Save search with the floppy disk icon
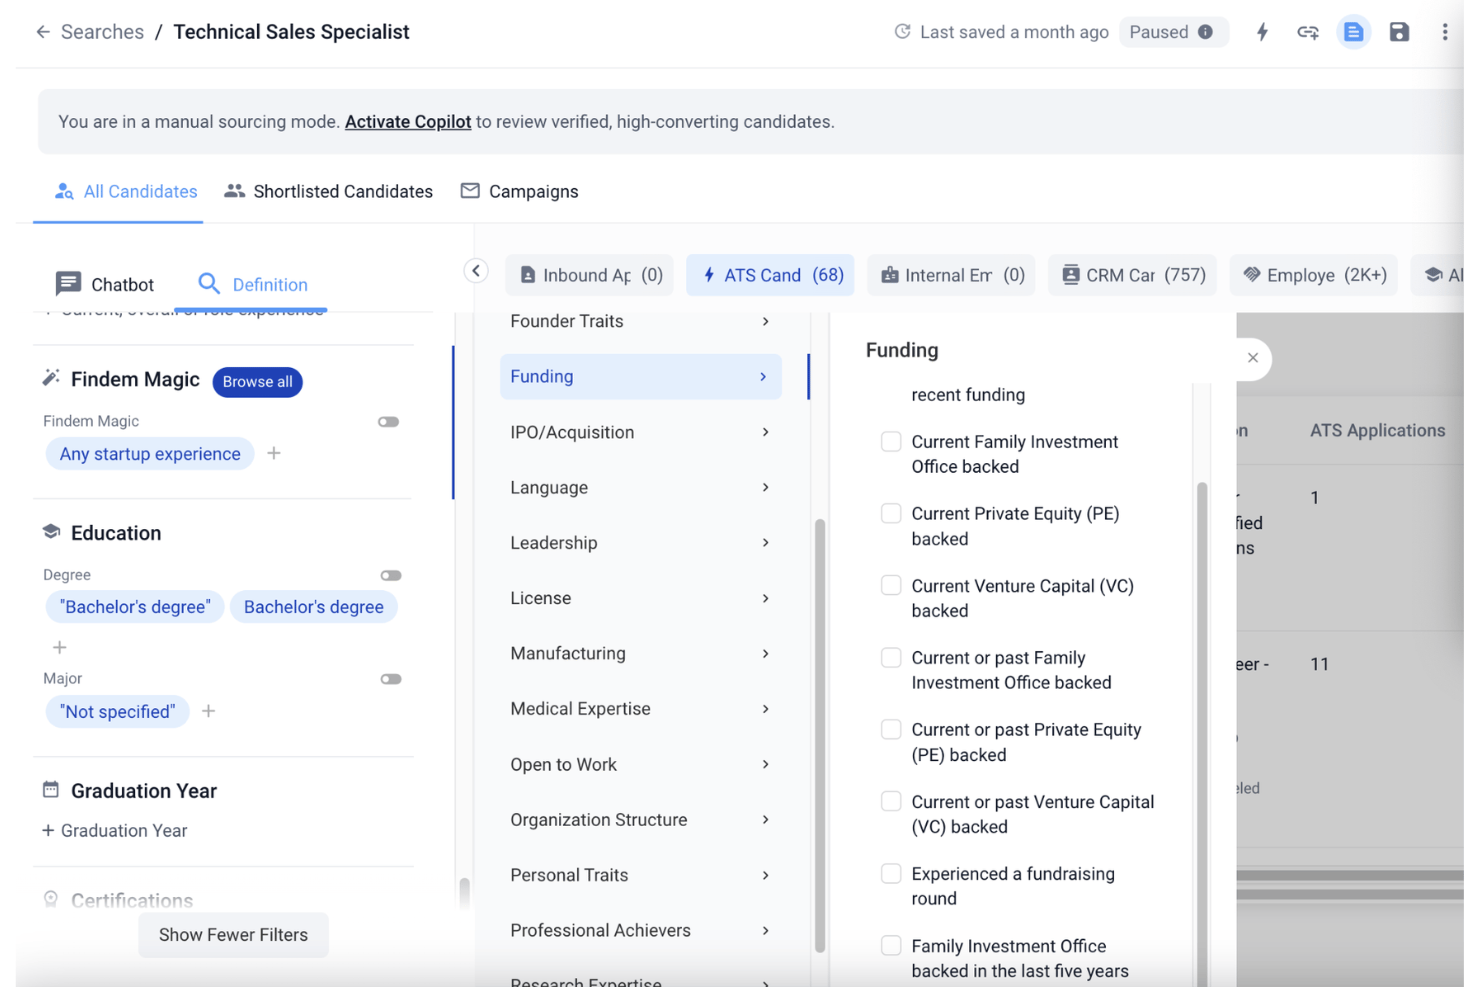 tap(1399, 32)
